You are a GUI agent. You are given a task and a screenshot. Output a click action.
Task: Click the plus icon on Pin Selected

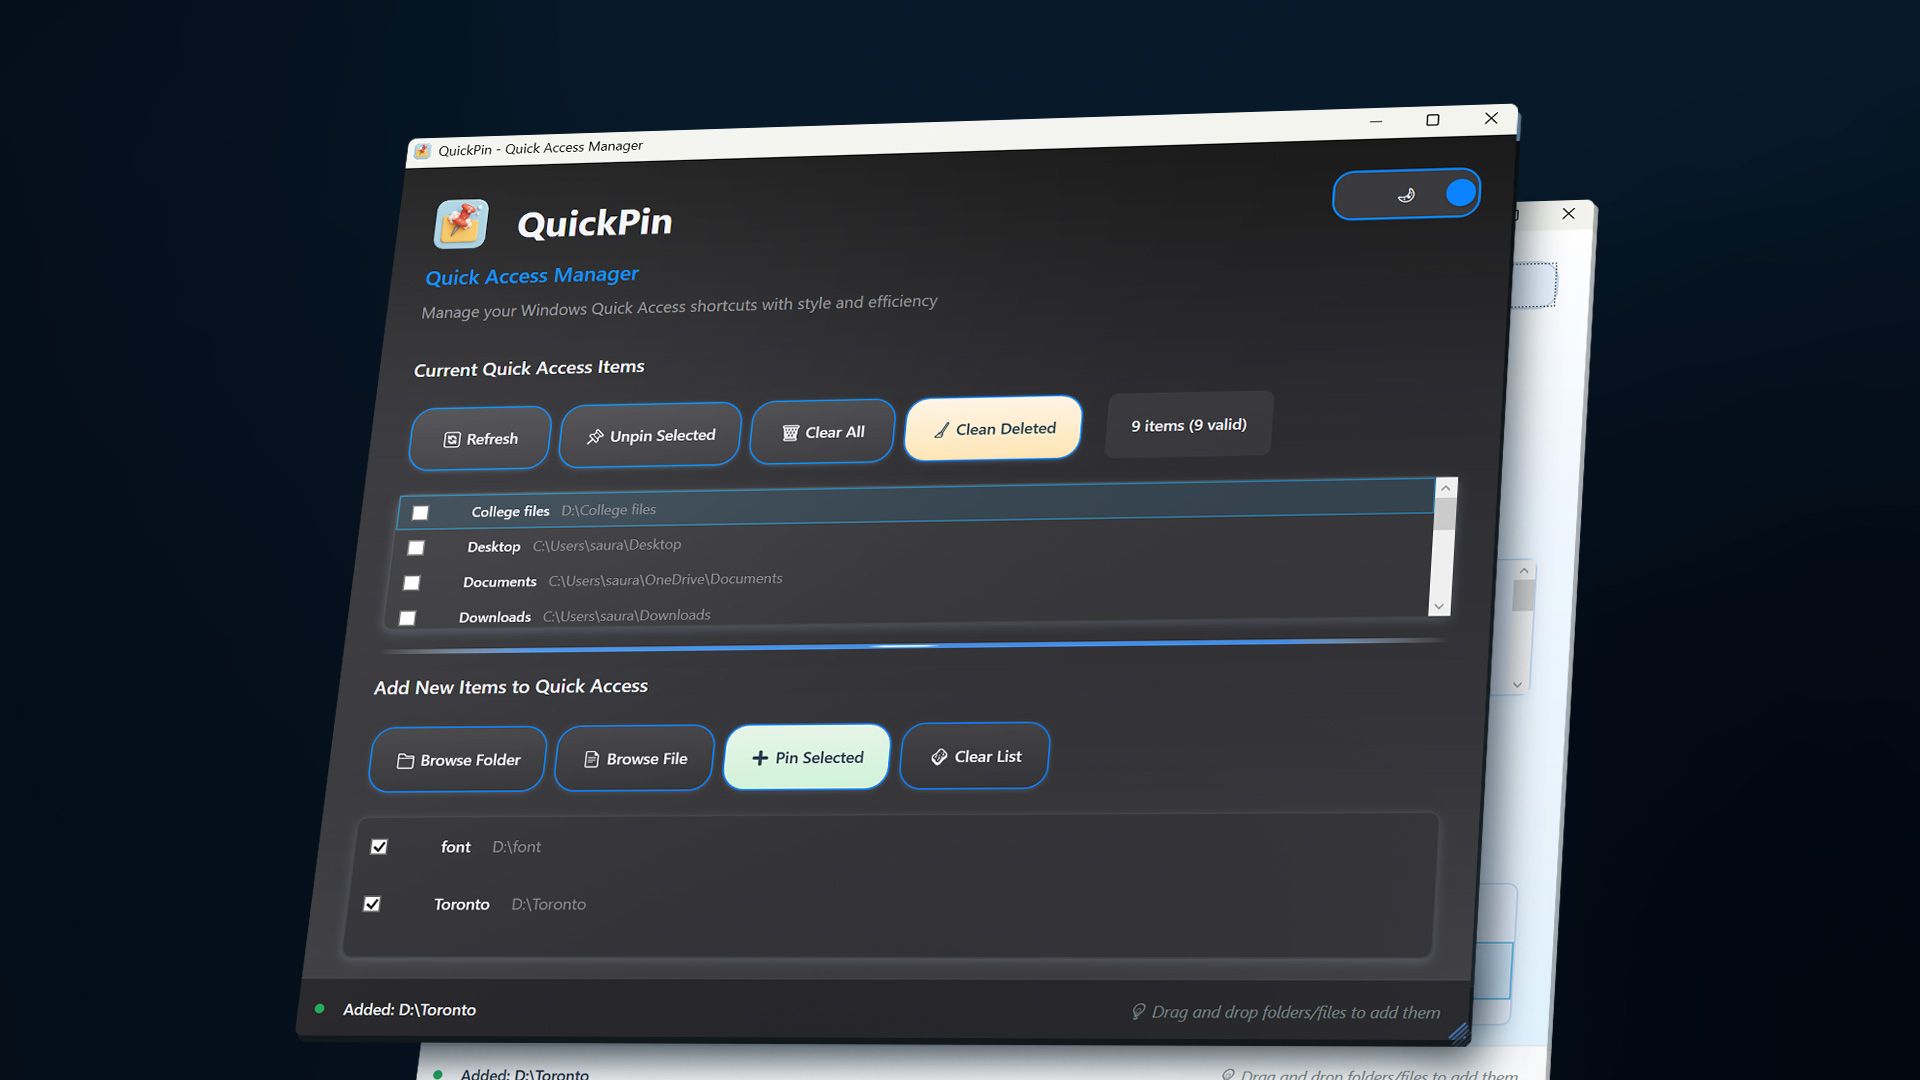point(760,758)
